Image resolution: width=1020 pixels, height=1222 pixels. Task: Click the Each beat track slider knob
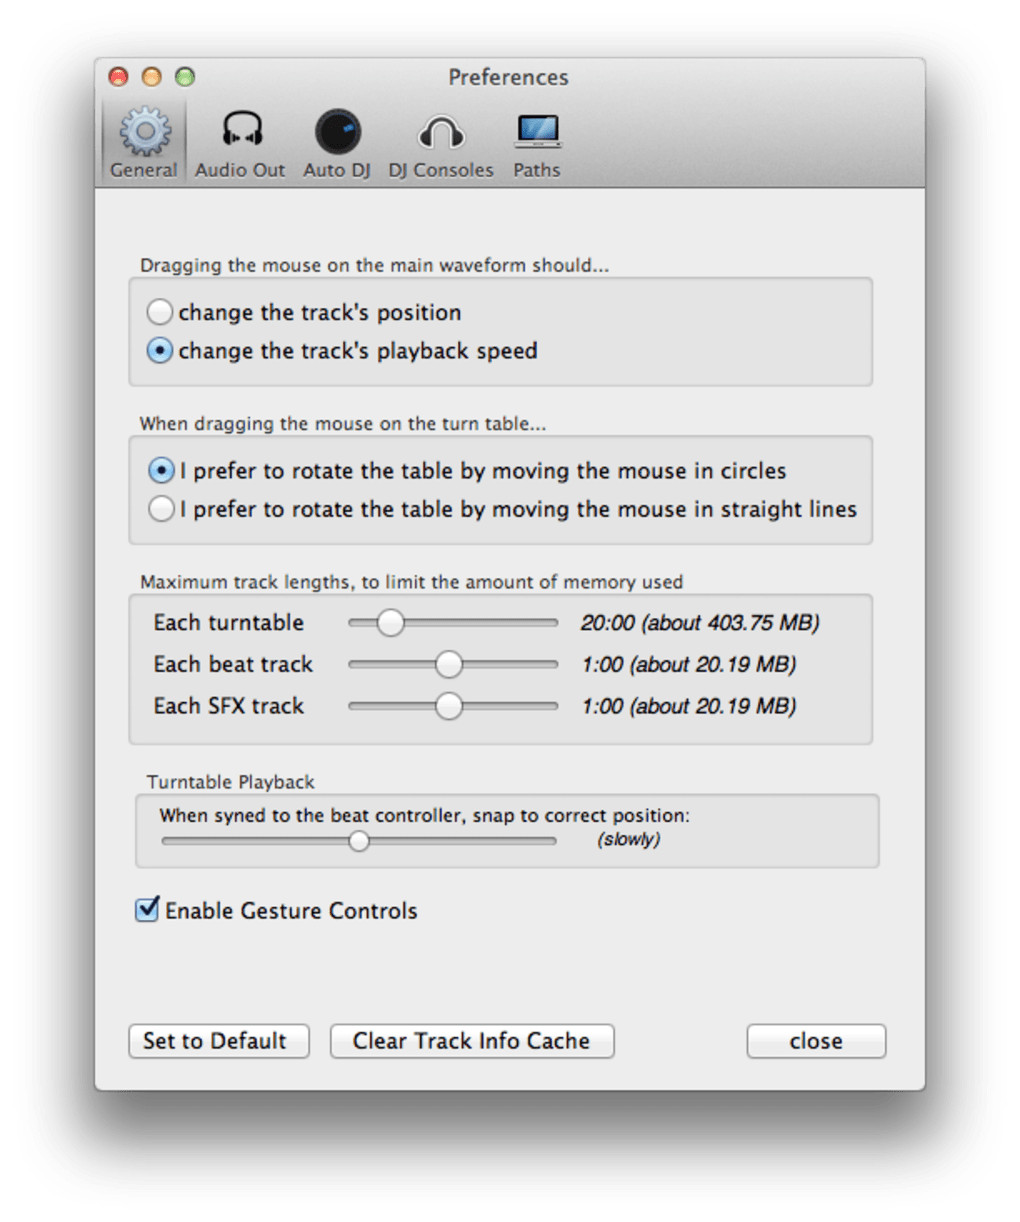[449, 664]
